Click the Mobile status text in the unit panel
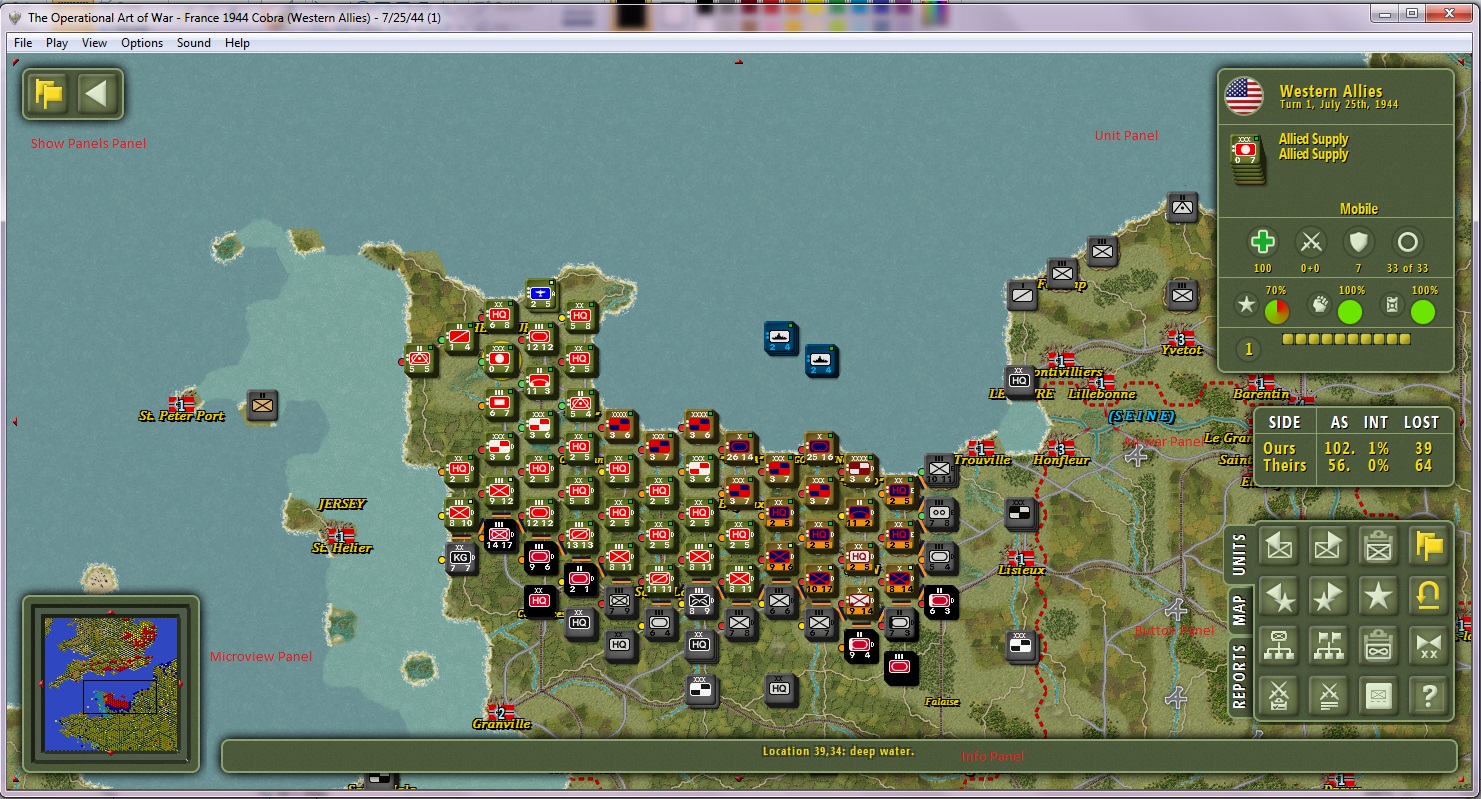The width and height of the screenshot is (1481, 799). [1359, 209]
